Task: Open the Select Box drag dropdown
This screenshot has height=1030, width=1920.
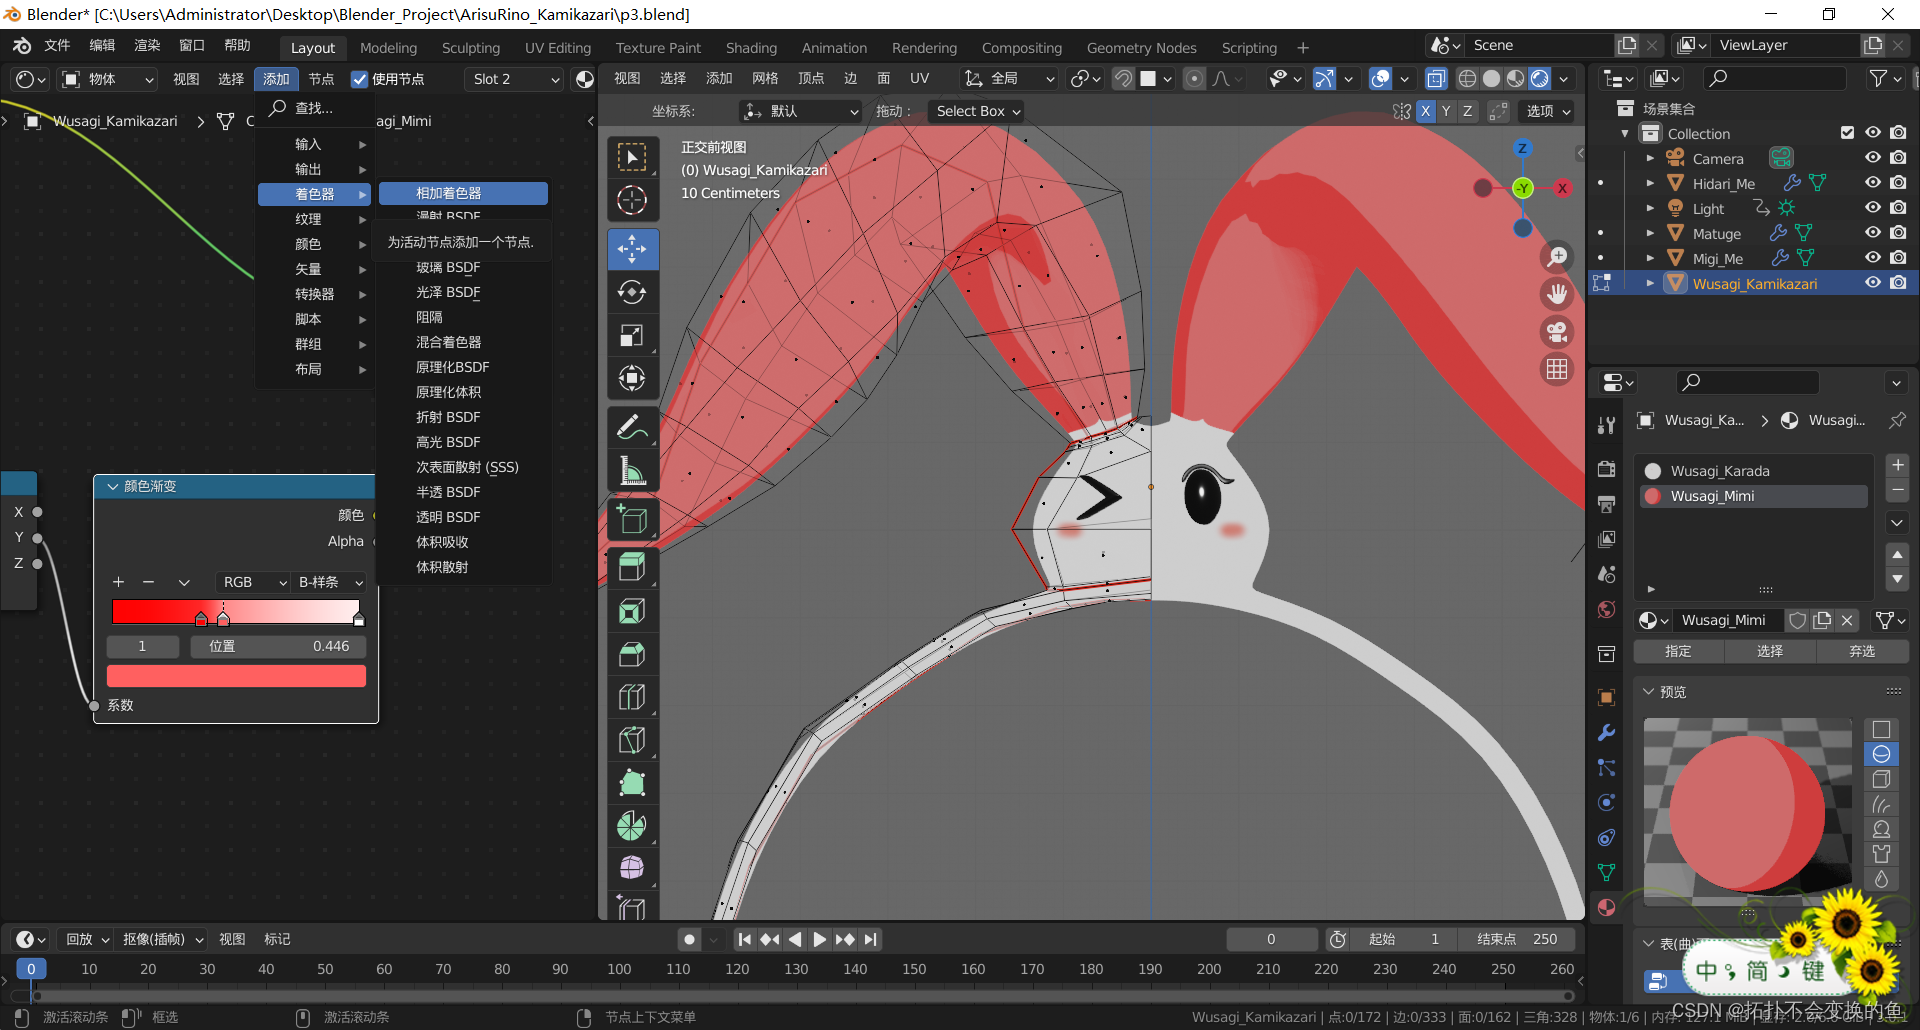Action: click(977, 111)
